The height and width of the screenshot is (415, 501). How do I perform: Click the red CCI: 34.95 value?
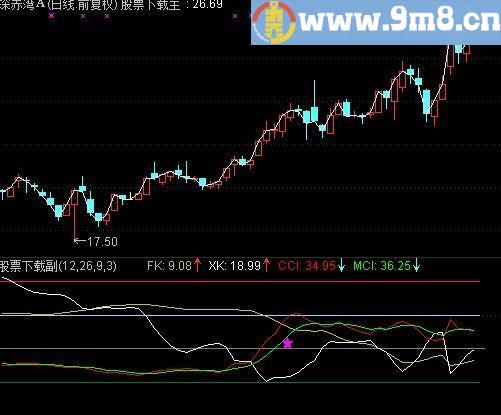pos(307,266)
